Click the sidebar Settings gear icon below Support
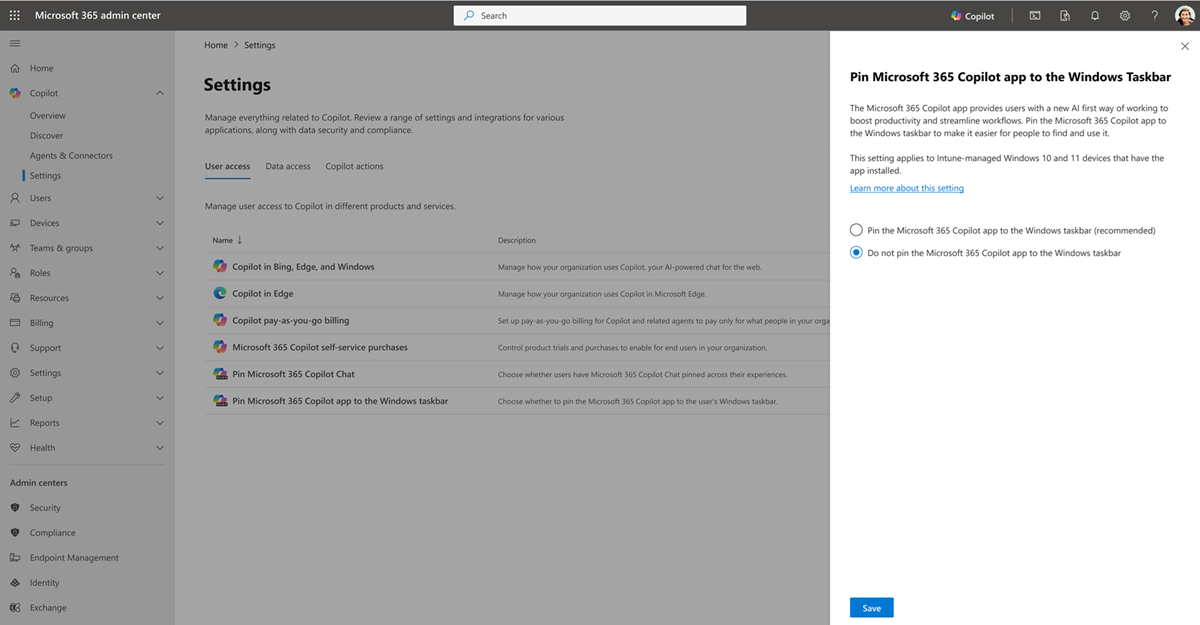Screen dimensions: 1200x625 (14, 373)
